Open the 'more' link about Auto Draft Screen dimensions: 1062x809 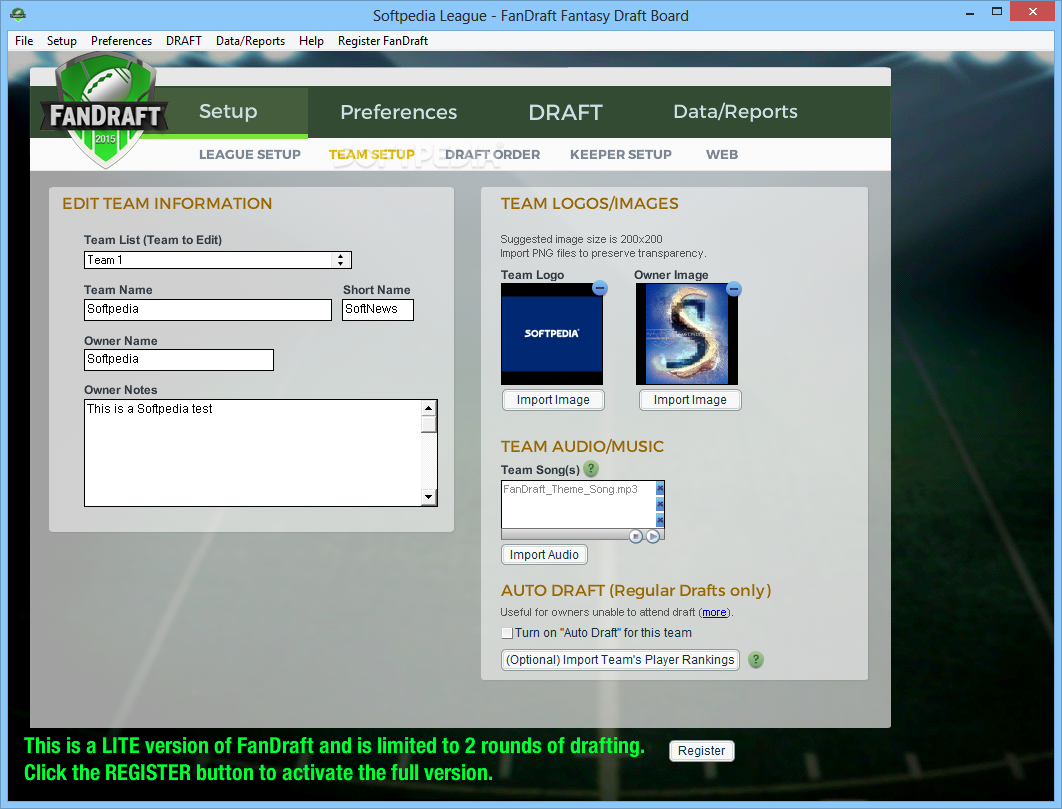[714, 612]
